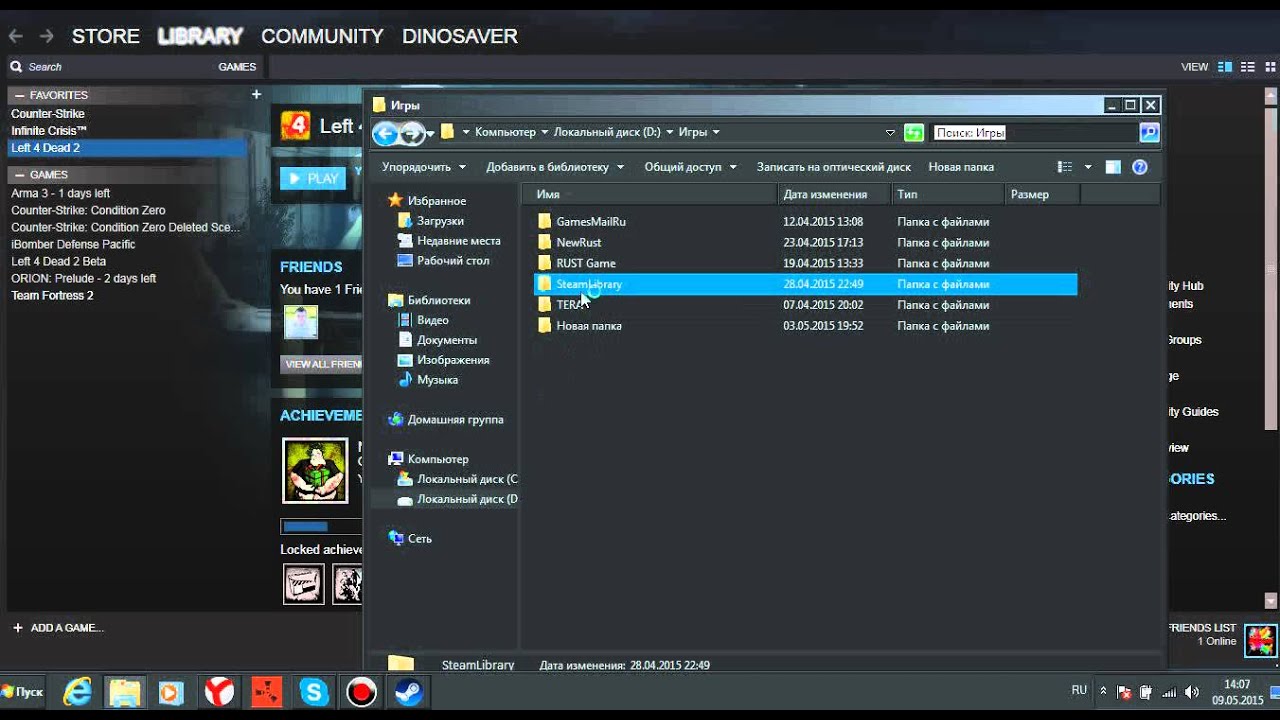This screenshot has height=720, width=1280.
Task: Click the Компьютер breadcrumb segment
Action: point(505,132)
